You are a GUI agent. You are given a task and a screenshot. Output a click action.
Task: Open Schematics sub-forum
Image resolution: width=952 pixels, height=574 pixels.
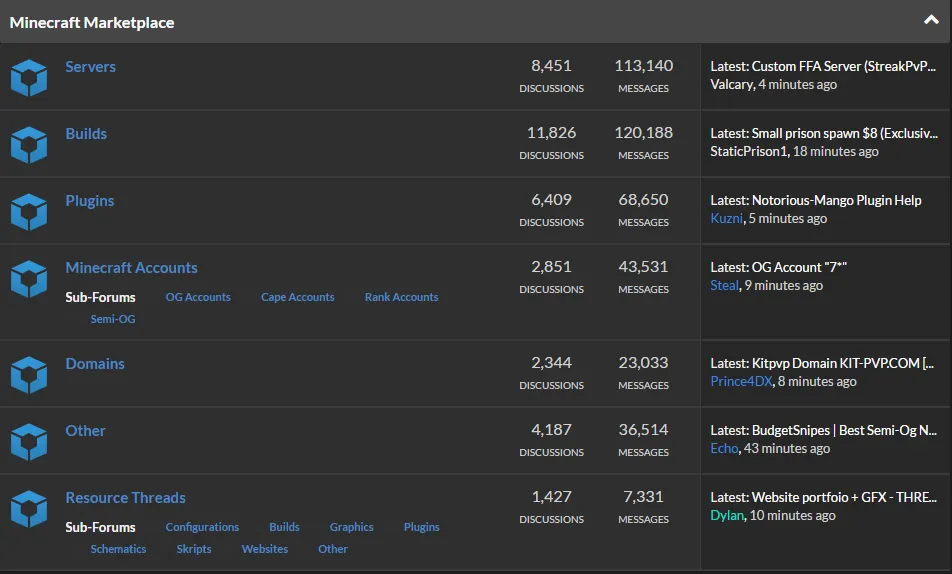118,549
